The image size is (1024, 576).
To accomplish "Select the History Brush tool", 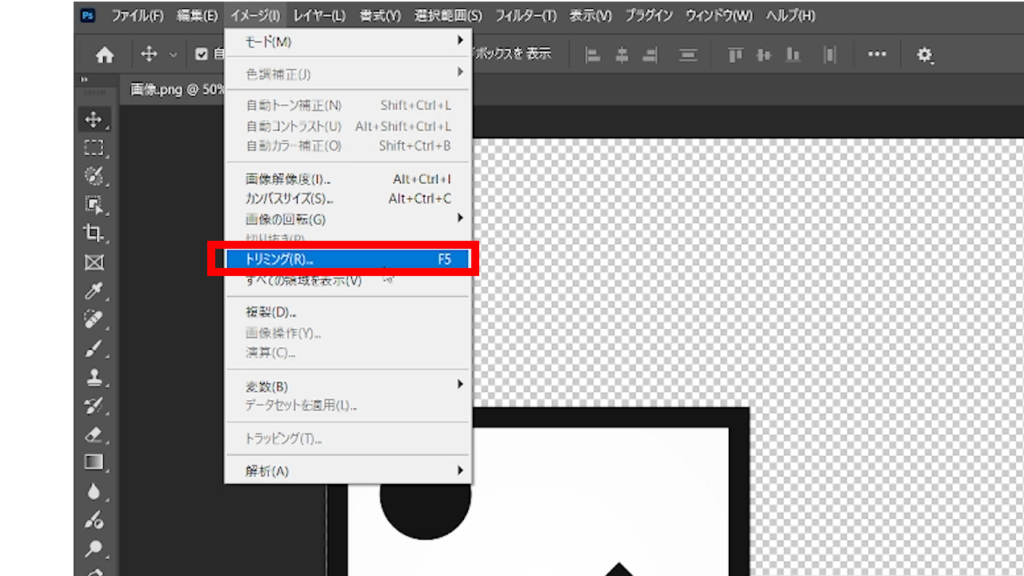I will click(93, 406).
